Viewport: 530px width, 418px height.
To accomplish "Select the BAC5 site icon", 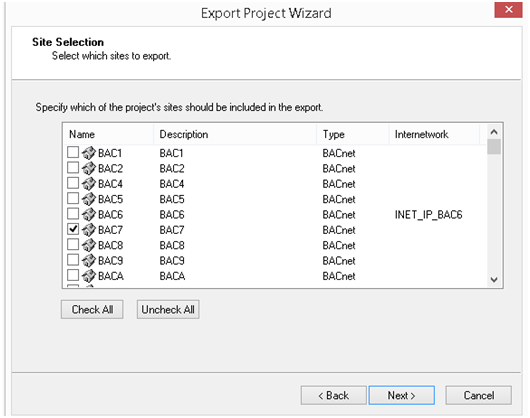I will click(x=89, y=199).
